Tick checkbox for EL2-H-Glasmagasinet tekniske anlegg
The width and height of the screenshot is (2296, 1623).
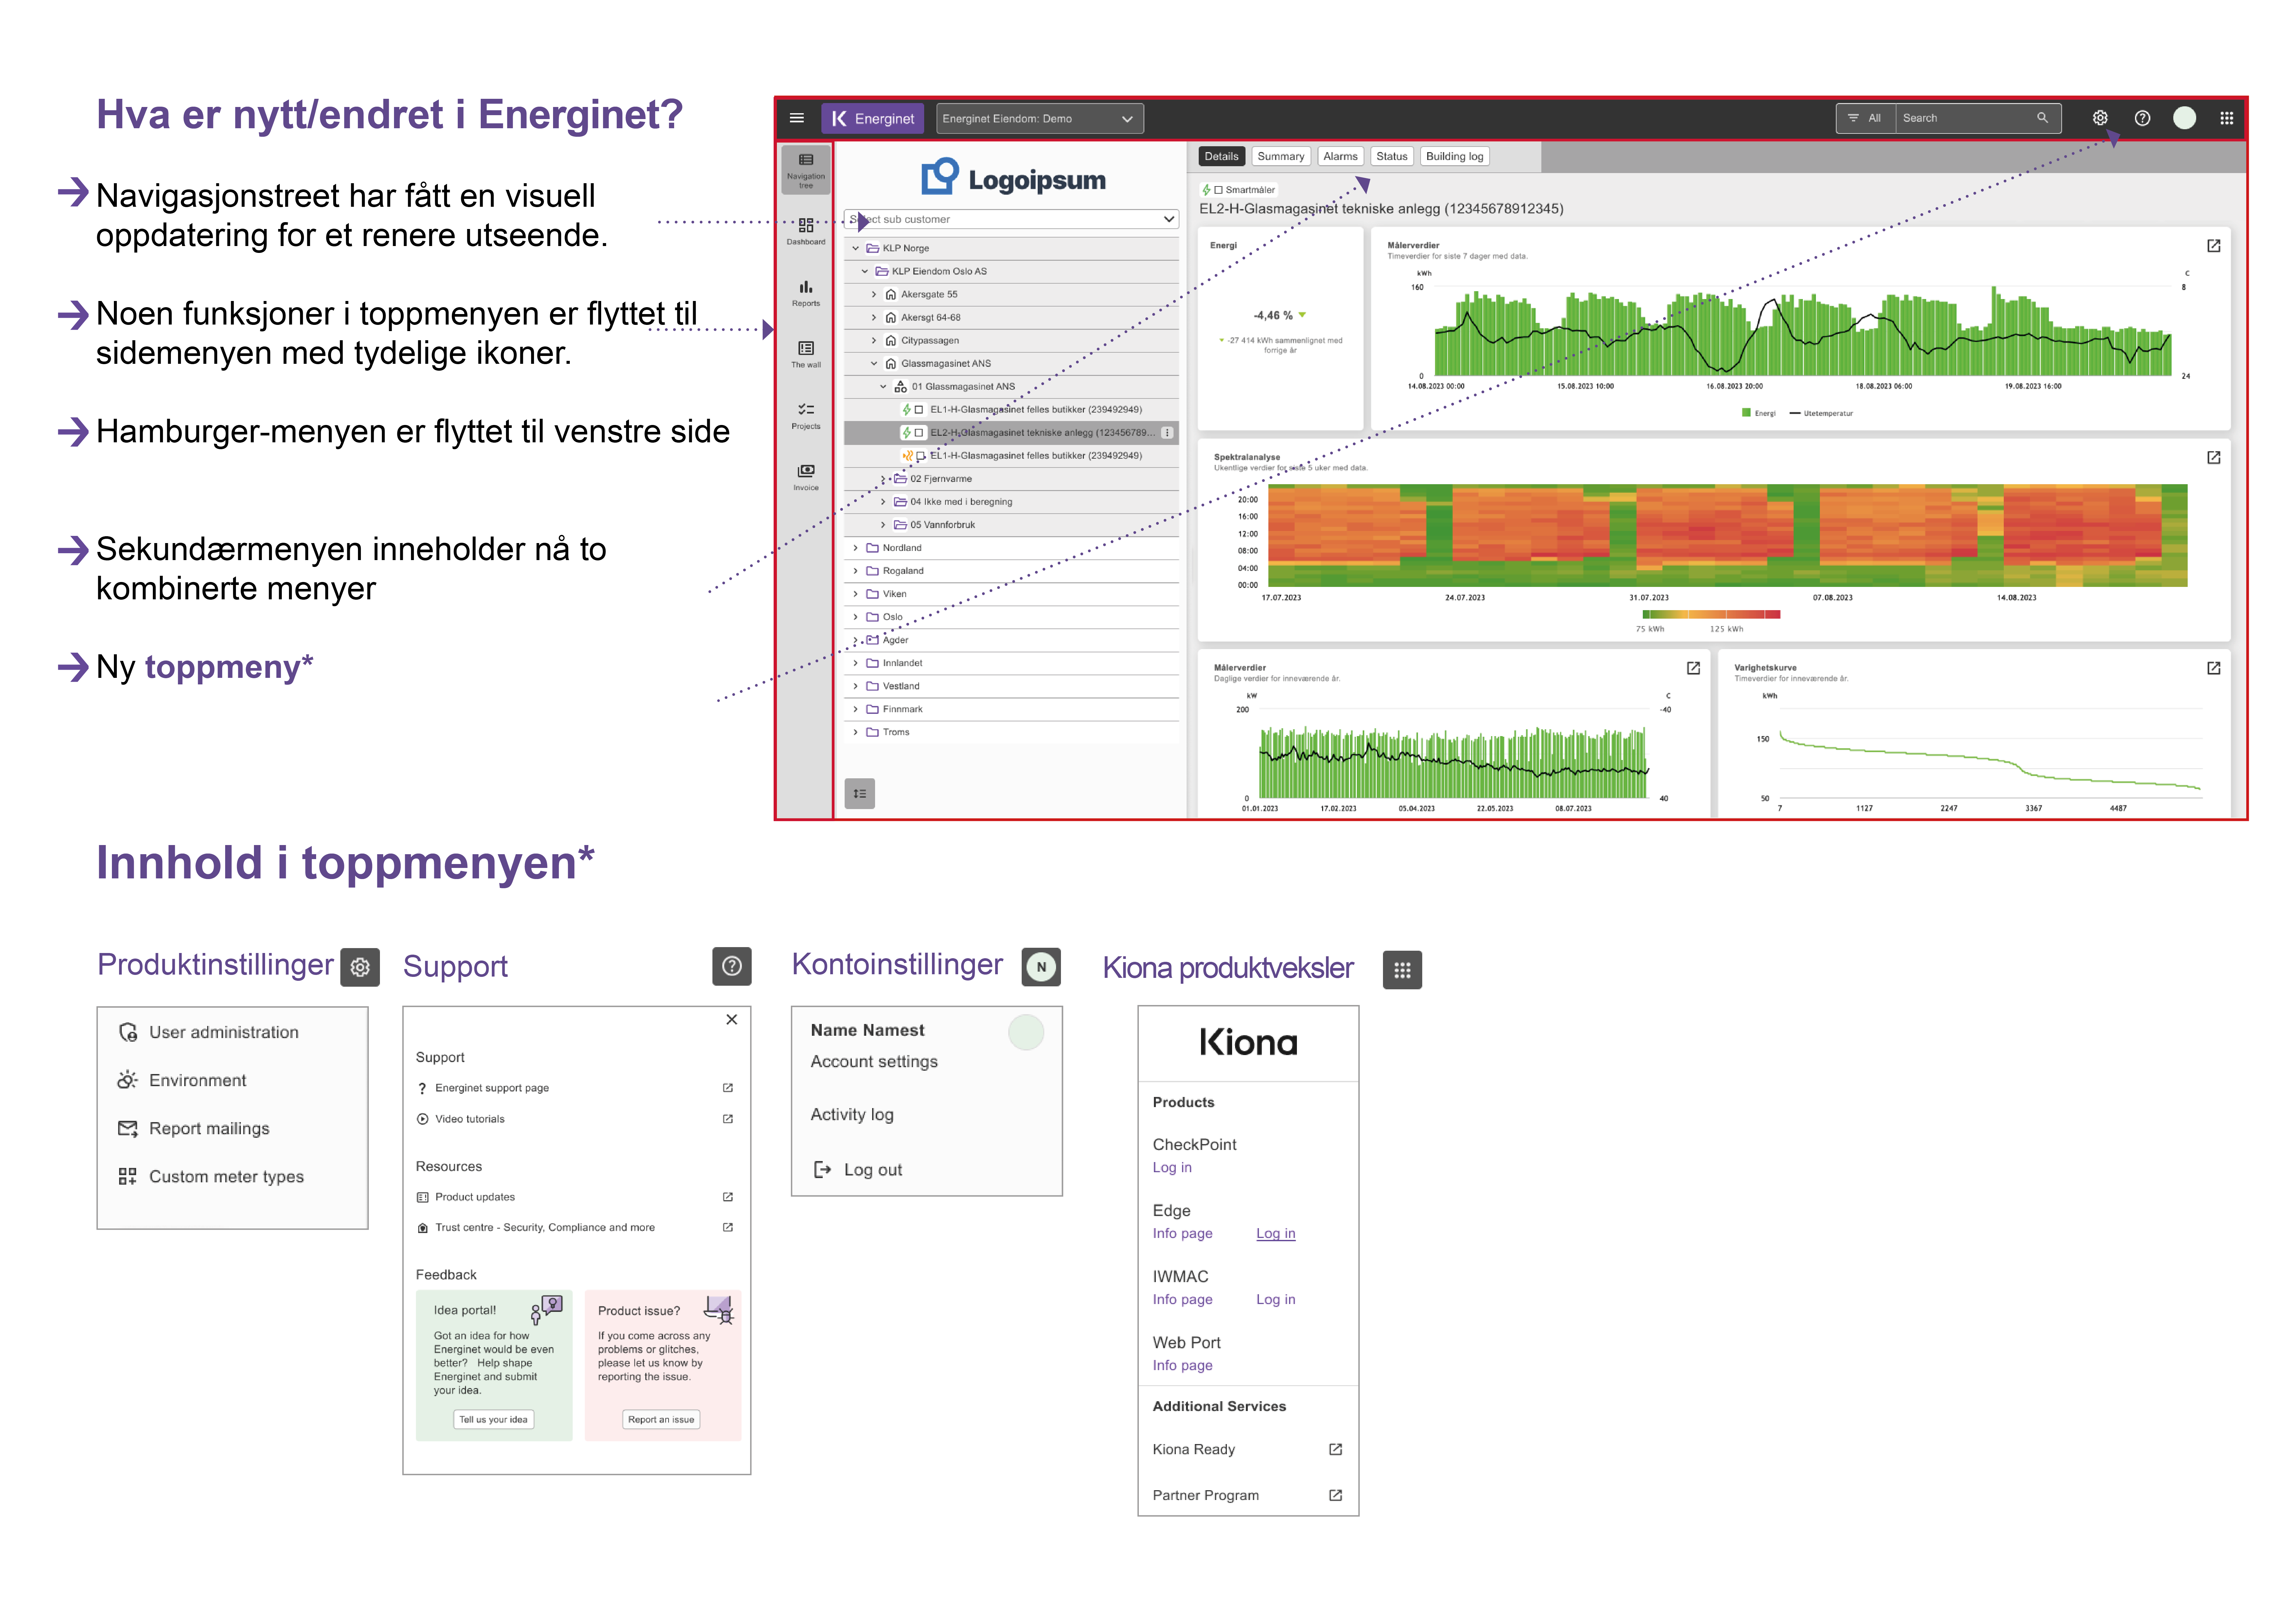coord(919,433)
